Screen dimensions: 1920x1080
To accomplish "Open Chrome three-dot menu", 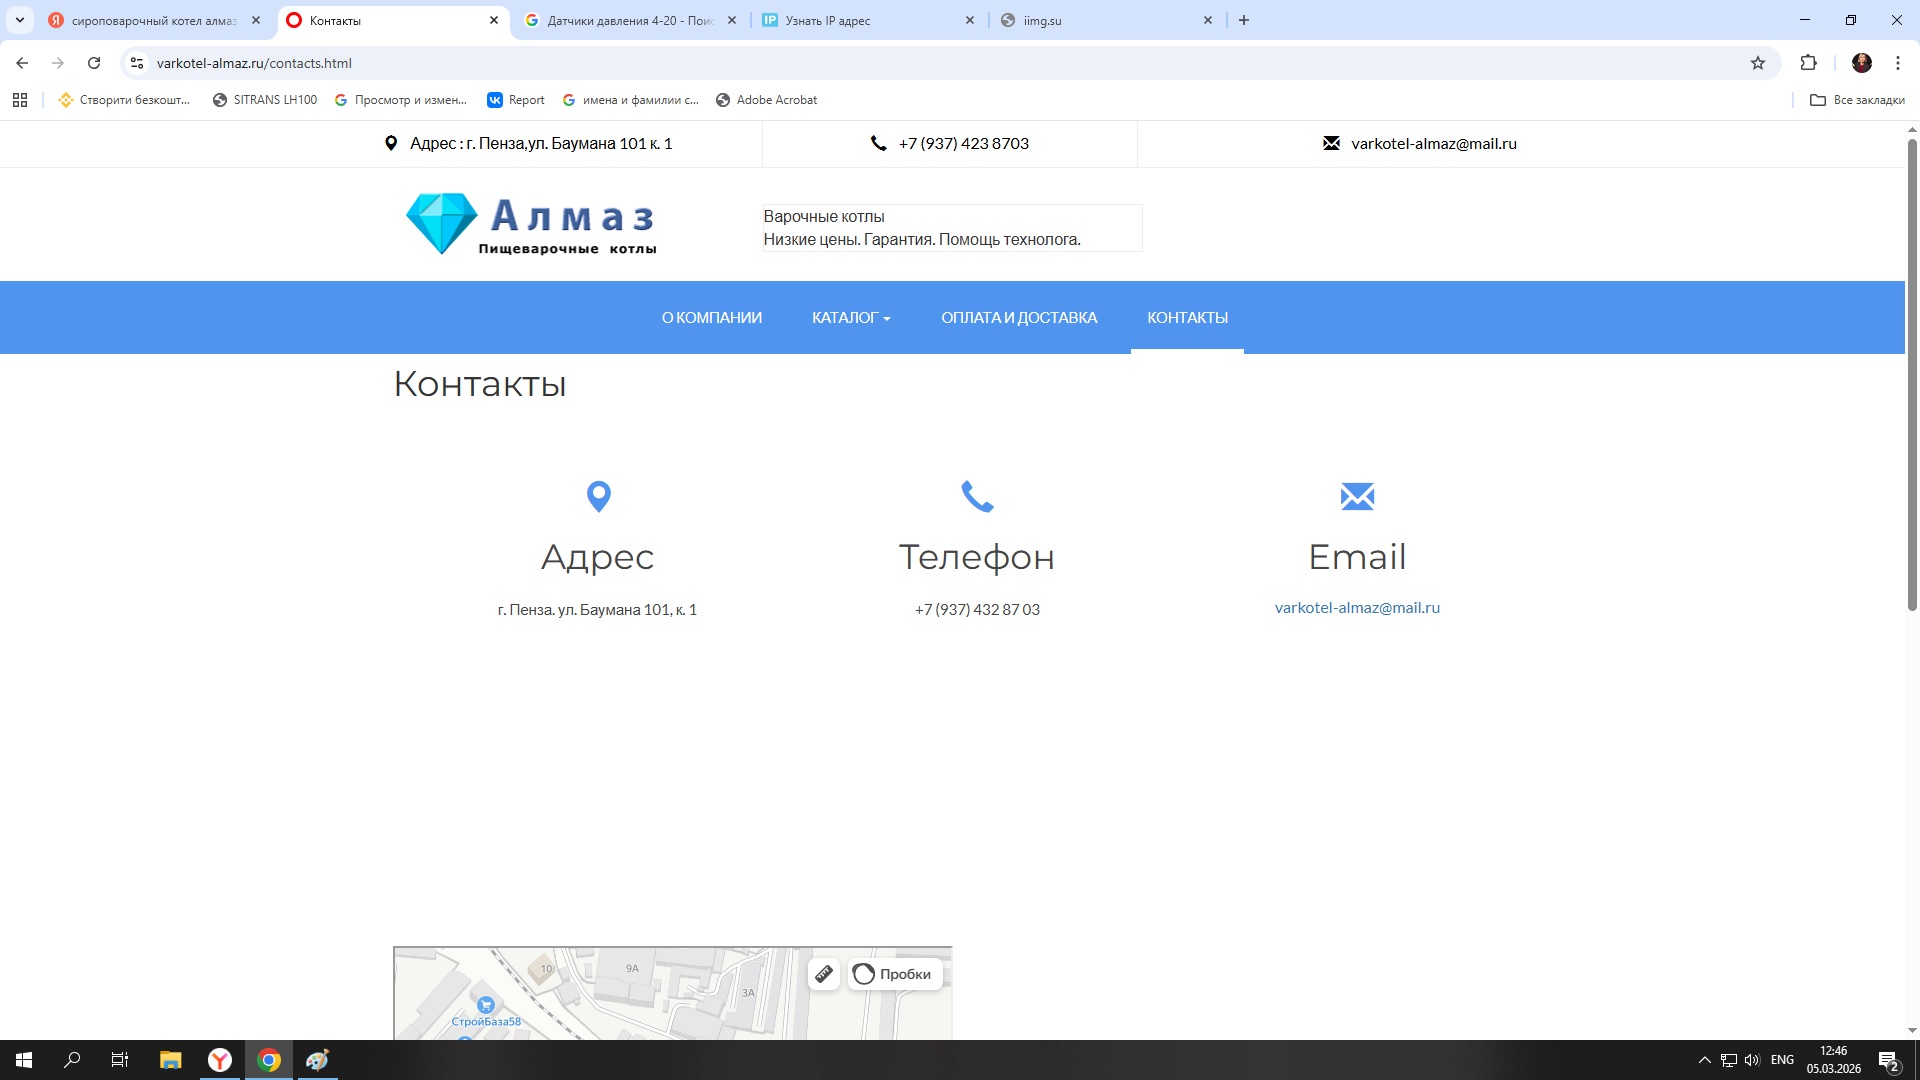I will (x=1897, y=63).
